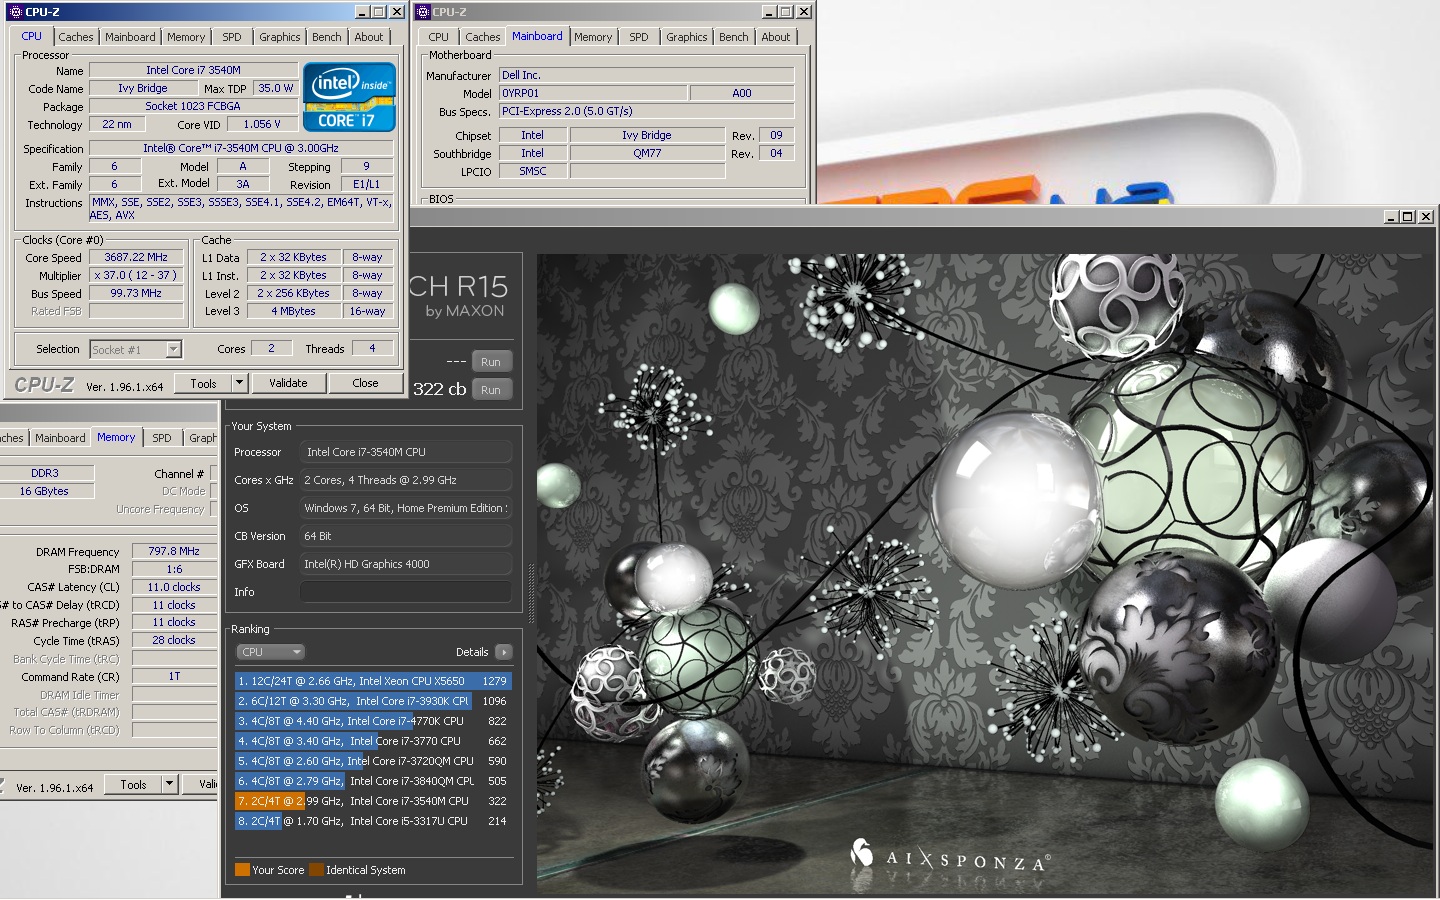Viewport: 1440px width, 900px height.
Task: Run the CPU test next to 322 cb
Action: pos(490,390)
